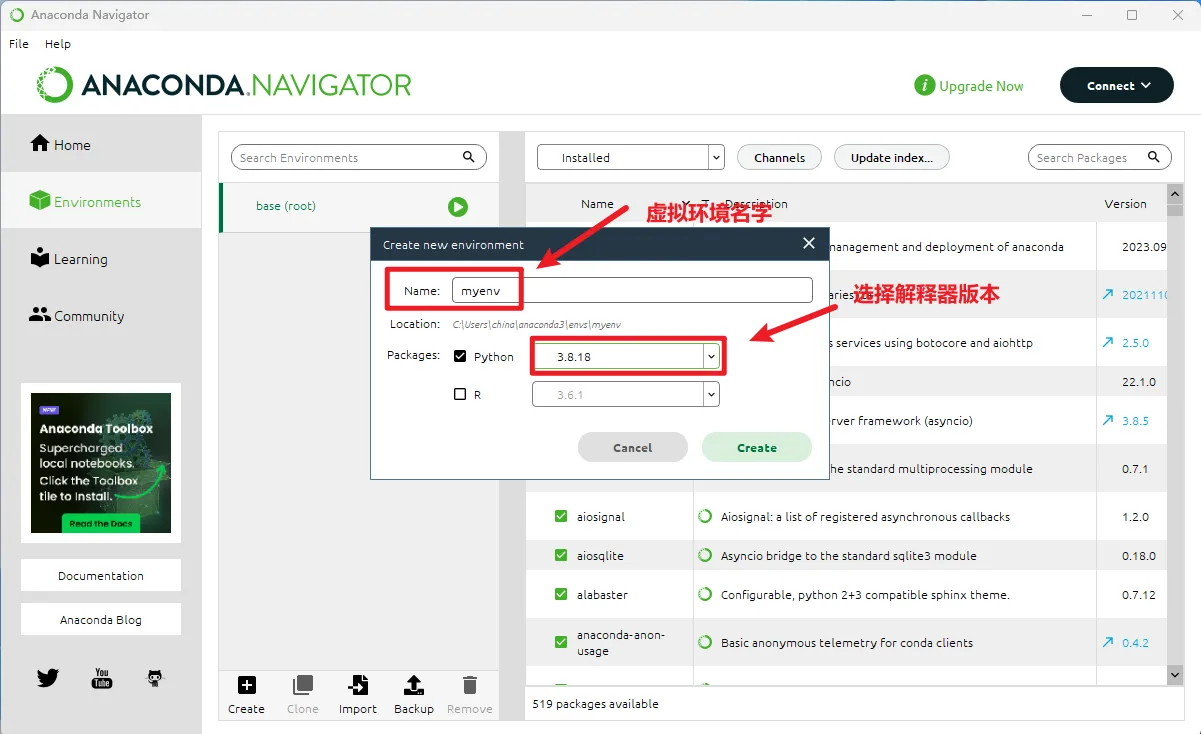Click the Version column header
1201x734 pixels.
point(1125,203)
